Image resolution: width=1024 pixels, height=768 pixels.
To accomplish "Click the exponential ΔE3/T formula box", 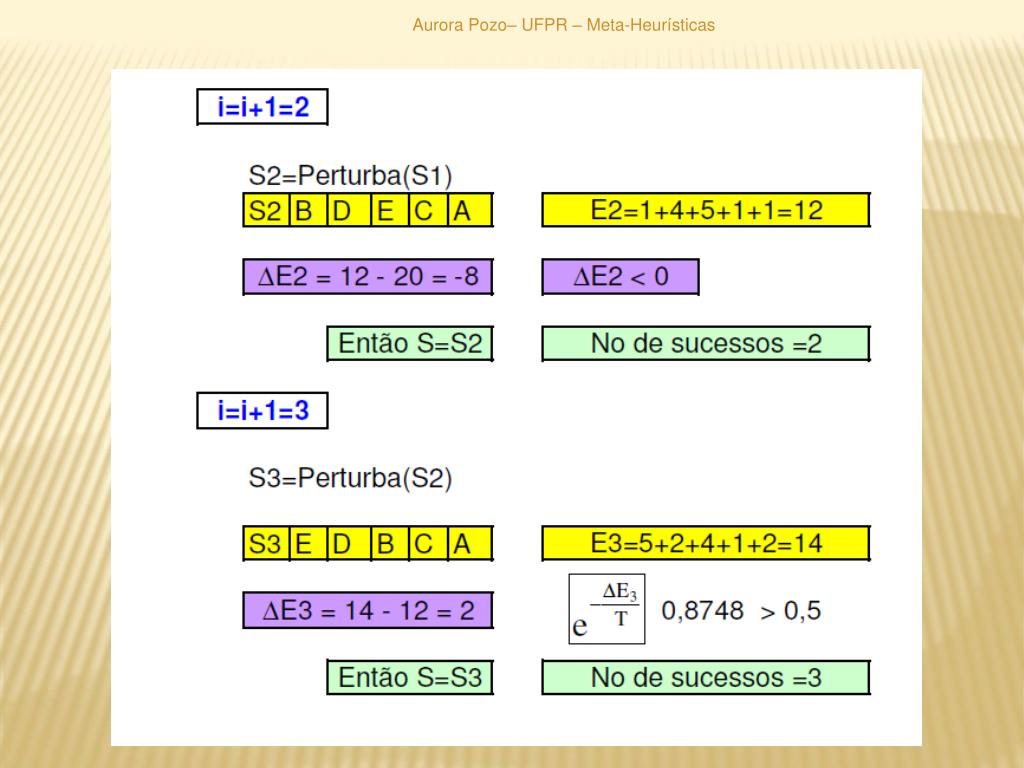I will [x=607, y=609].
